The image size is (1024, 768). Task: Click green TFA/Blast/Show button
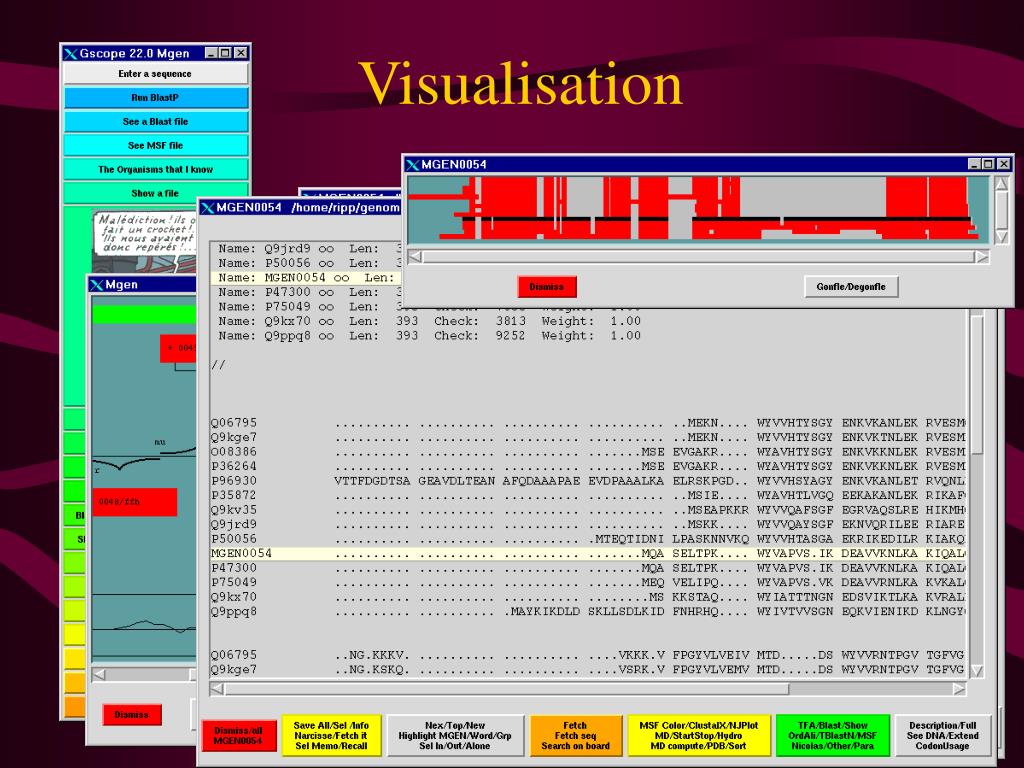coord(833,735)
